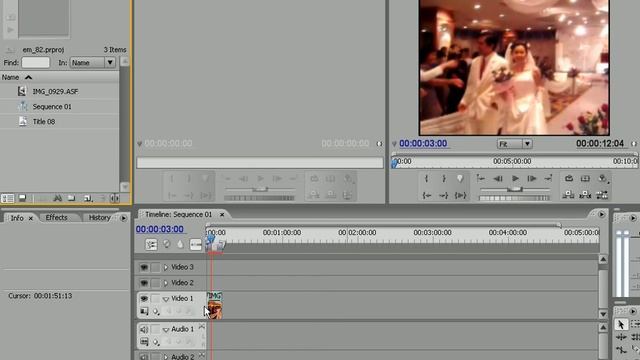The height and width of the screenshot is (360, 640).
Task: Click the Program monitor time ruler
Action: [514, 162]
